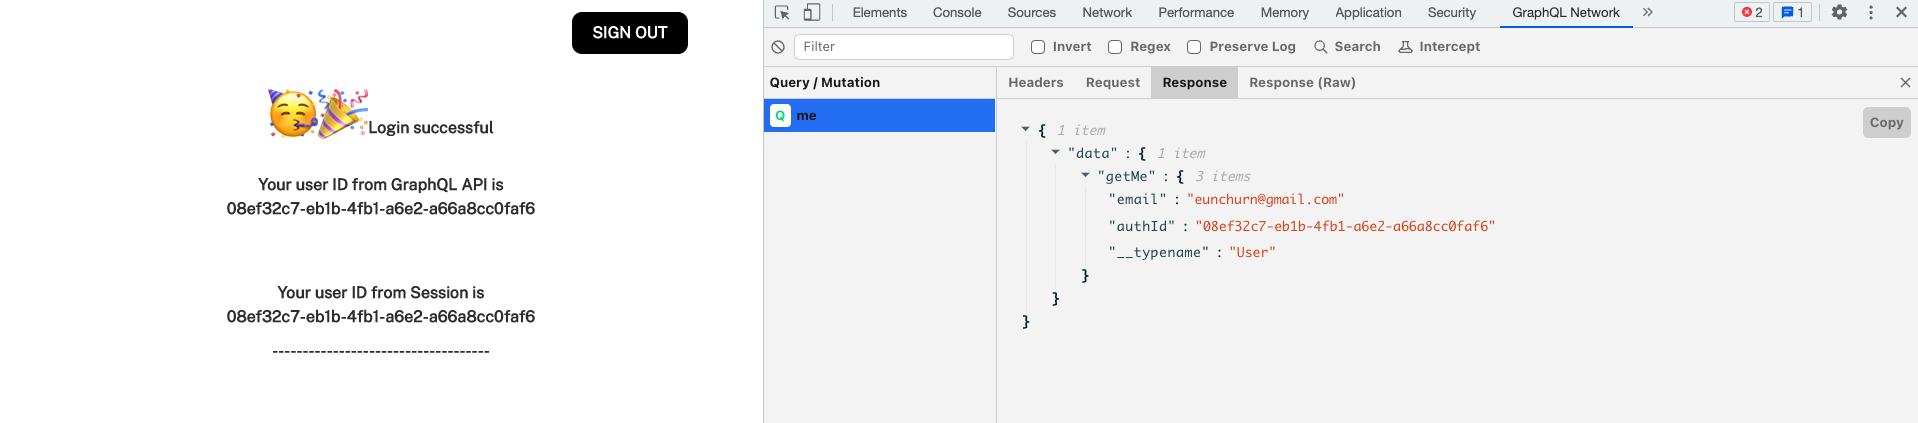Open the Response (Raw) tab
This screenshot has height=423, width=1918.
tap(1302, 83)
